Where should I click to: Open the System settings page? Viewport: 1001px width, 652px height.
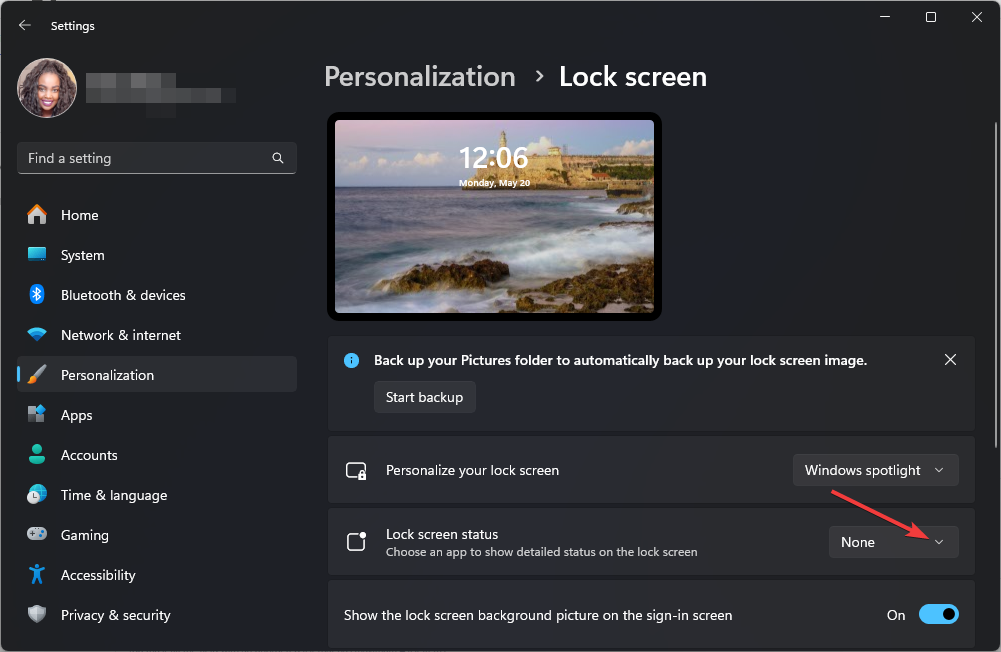[82, 255]
